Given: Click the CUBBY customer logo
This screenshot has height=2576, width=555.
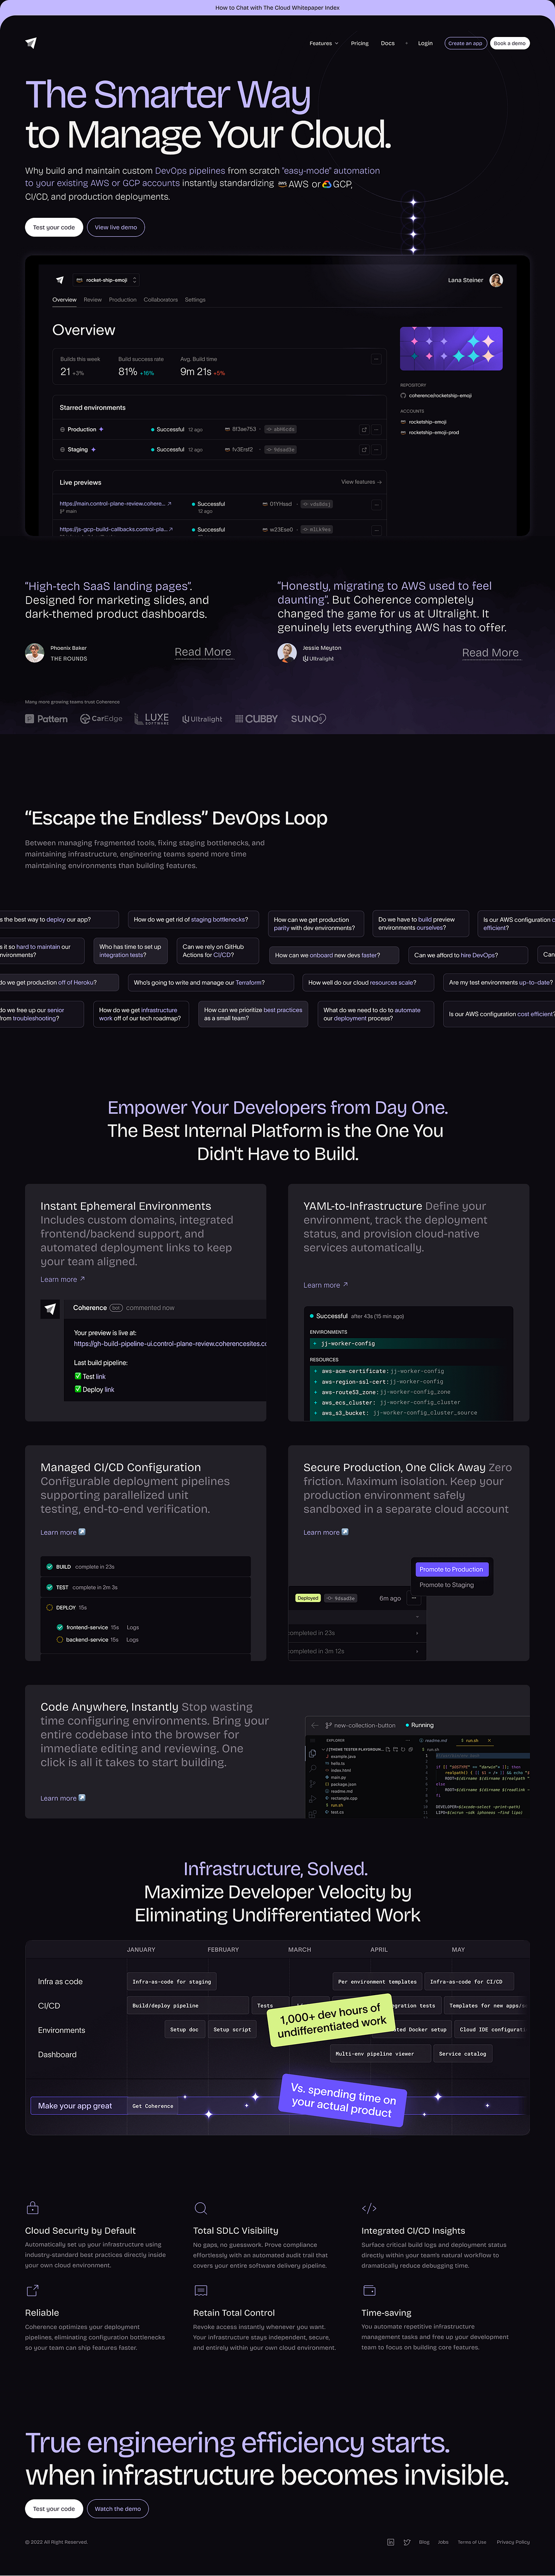Looking at the screenshot, I should (256, 719).
